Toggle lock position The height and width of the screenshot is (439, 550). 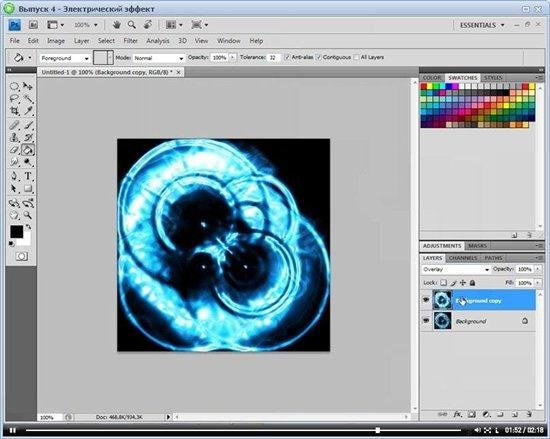pos(463,283)
